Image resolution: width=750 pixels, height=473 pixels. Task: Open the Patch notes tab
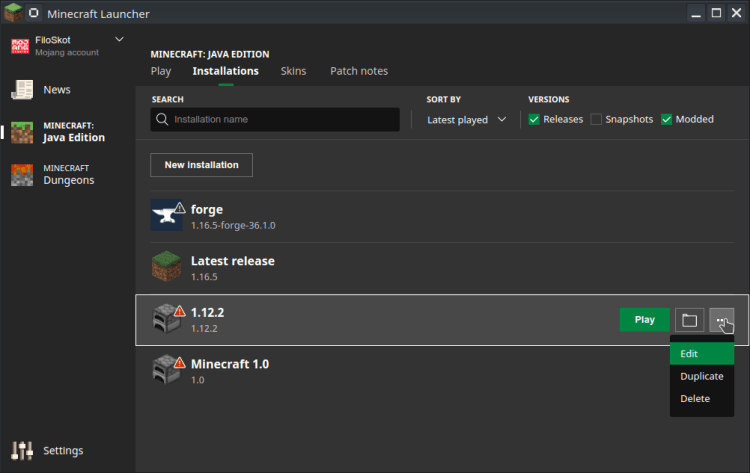pos(359,71)
